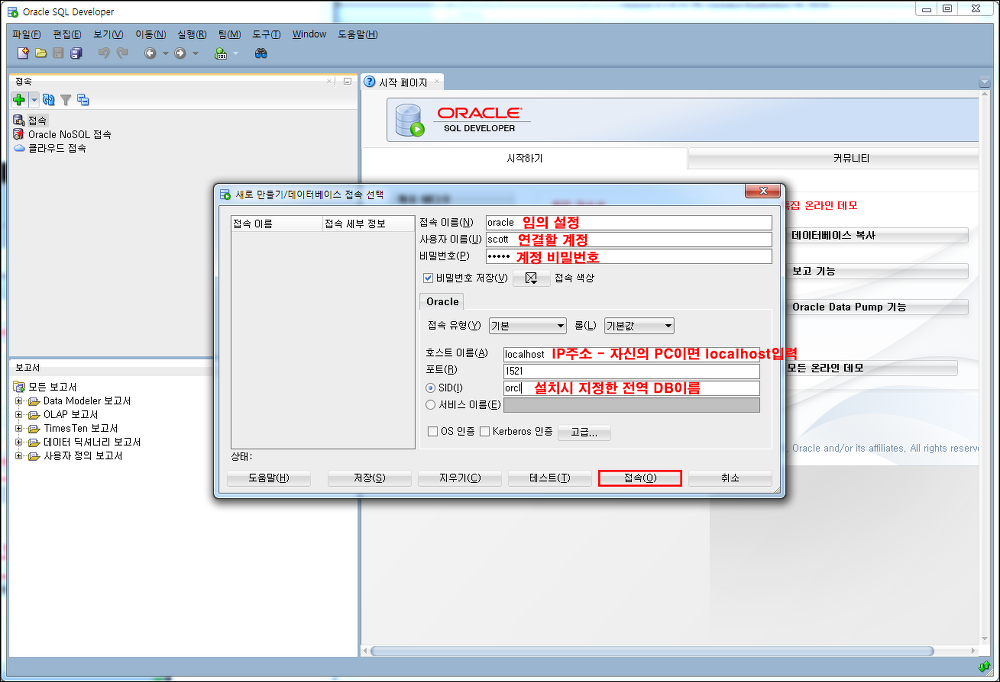
Task: Click the Save All toolbar icon
Action: point(77,53)
